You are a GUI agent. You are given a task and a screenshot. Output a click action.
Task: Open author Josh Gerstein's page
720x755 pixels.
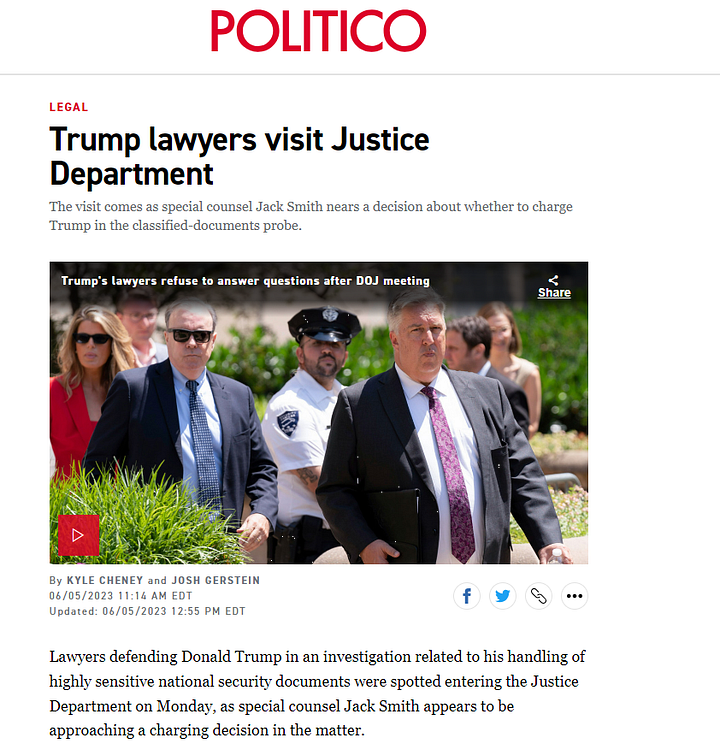216,580
